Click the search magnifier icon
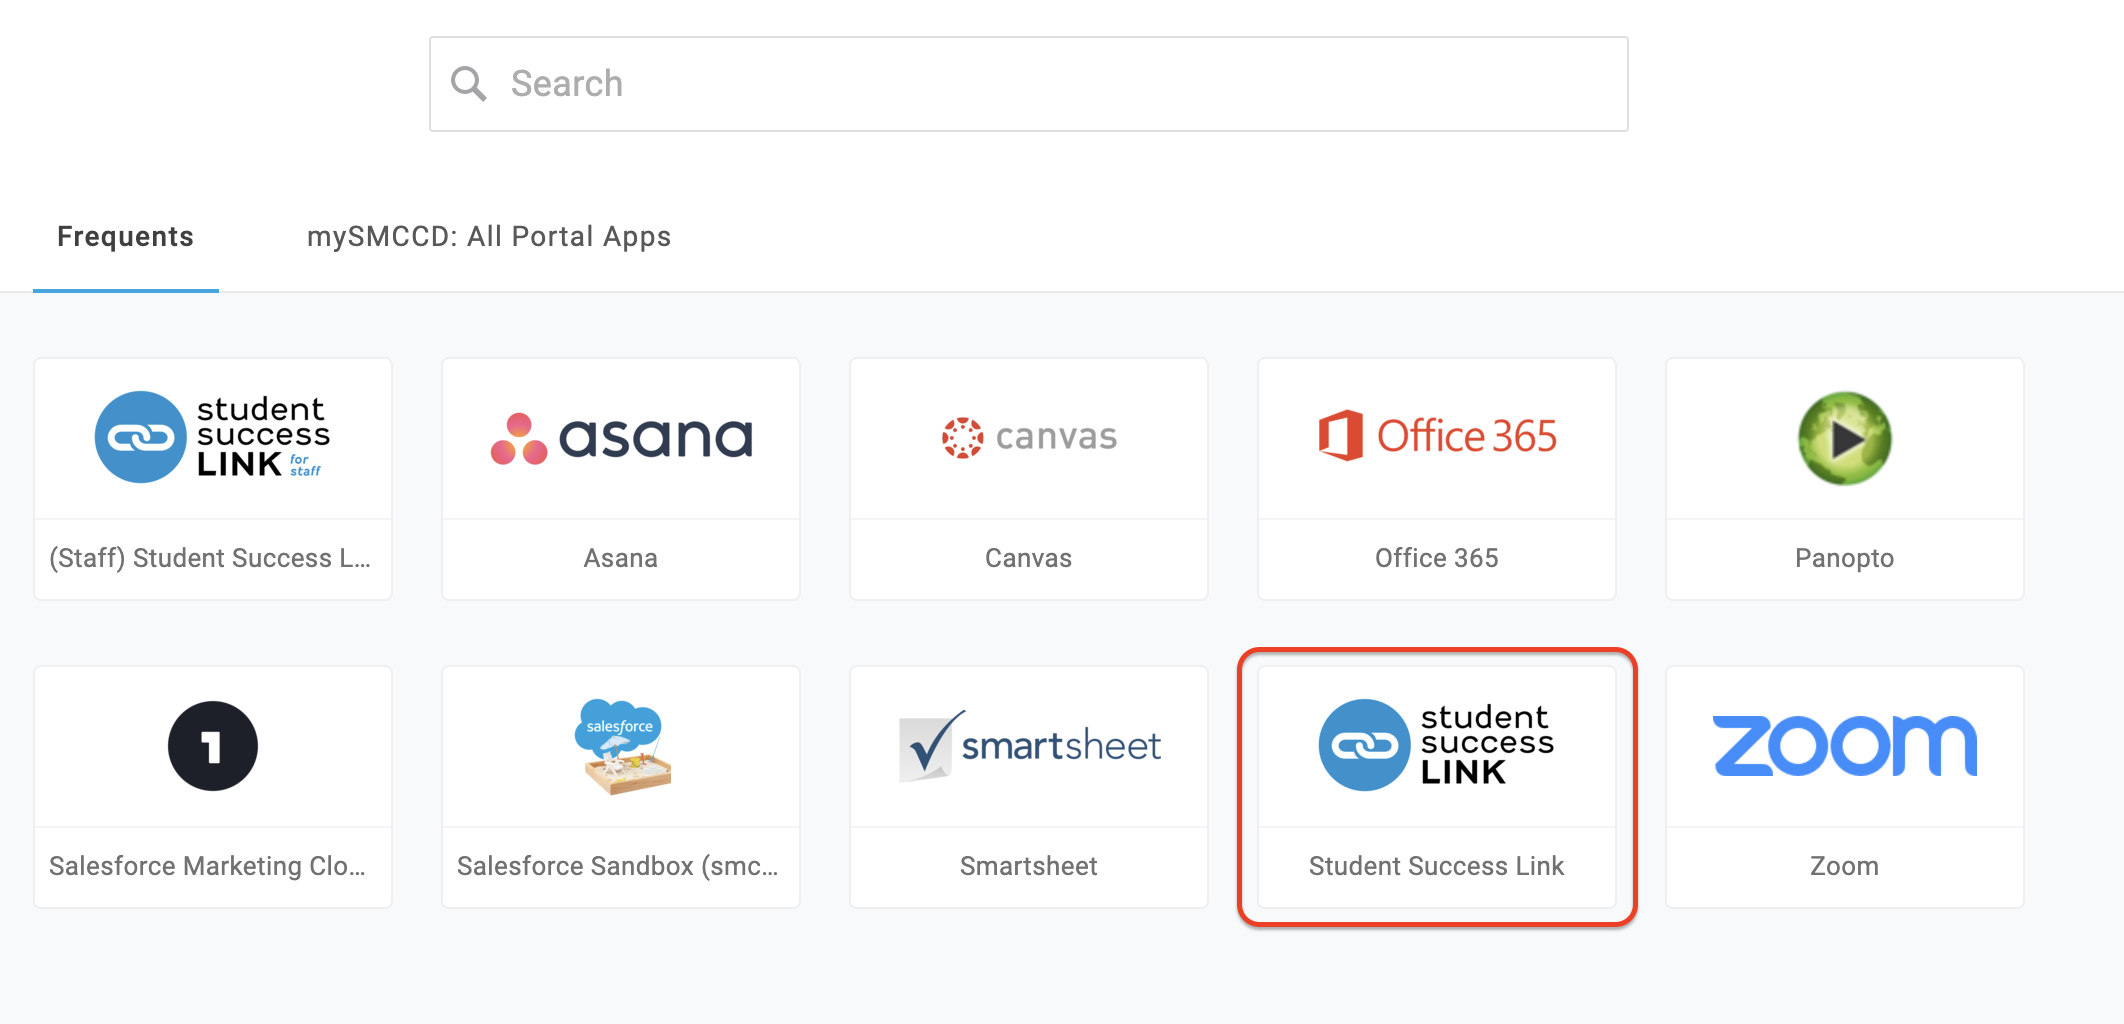The width and height of the screenshot is (2124, 1024). pyautogui.click(x=468, y=84)
